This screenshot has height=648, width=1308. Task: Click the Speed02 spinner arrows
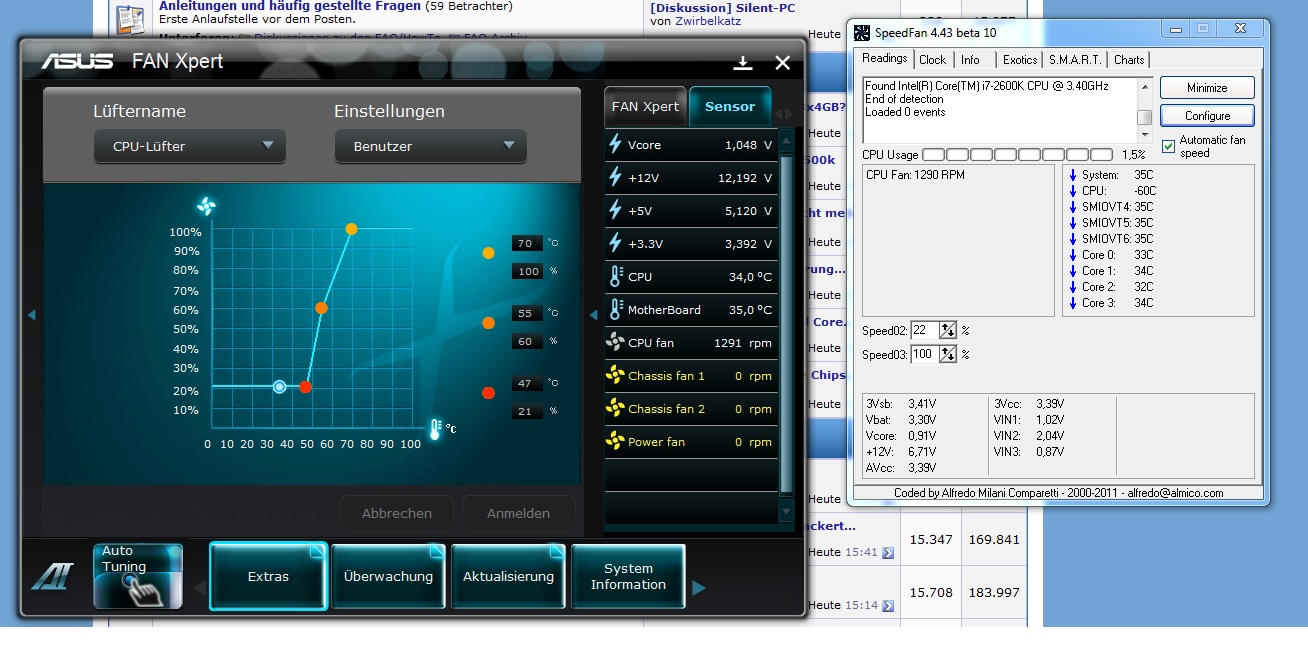(x=948, y=330)
